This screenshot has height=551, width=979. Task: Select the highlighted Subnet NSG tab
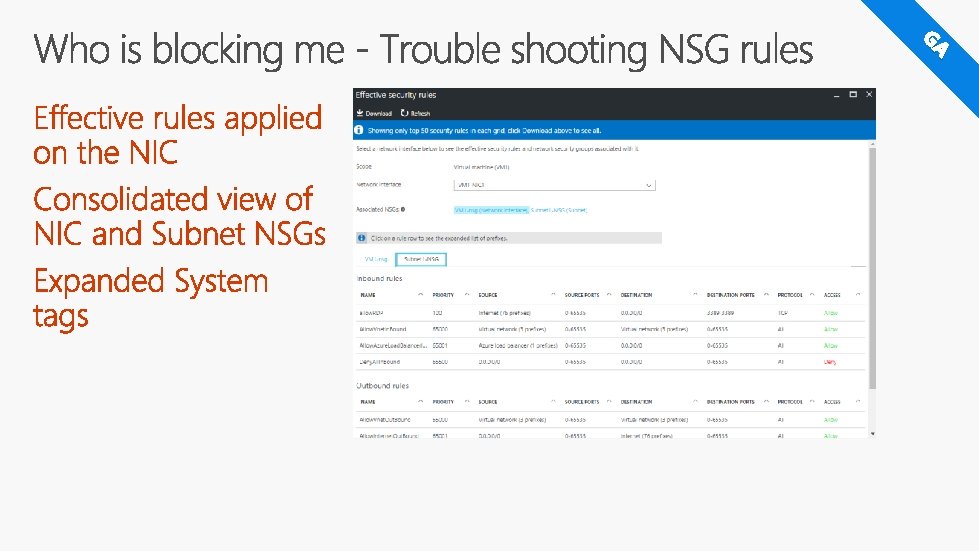[x=421, y=259]
